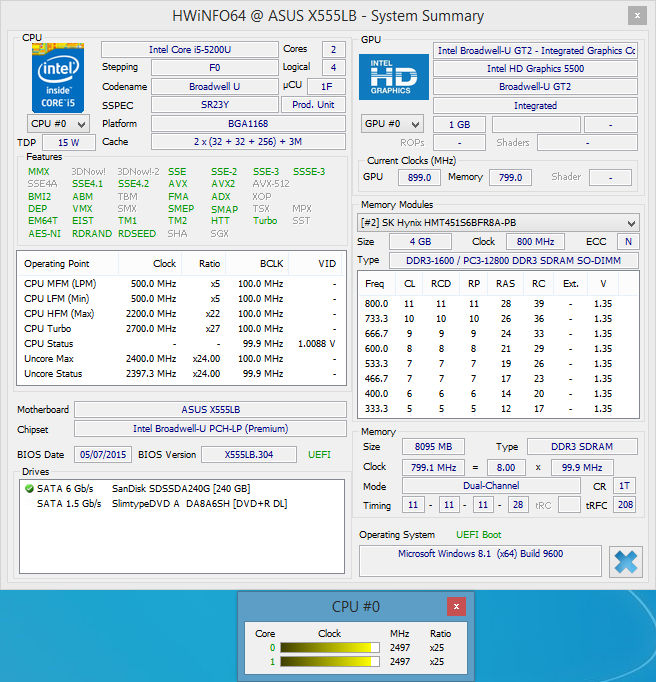Screen dimensions: 656x682
Task: Click the TDP 15 W field
Action: pyautogui.click(x=69, y=143)
